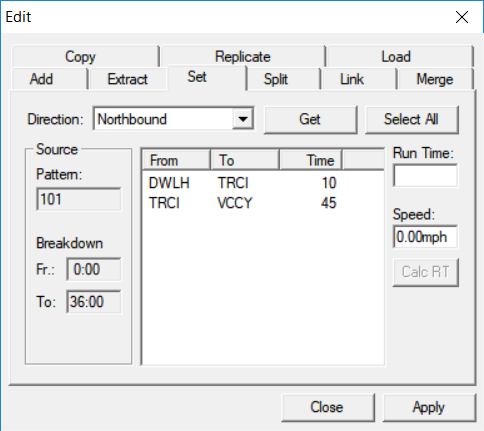Viewport: 484px width, 431px height.
Task: Click the Pattern field showing 101
Action: [x=79, y=199]
